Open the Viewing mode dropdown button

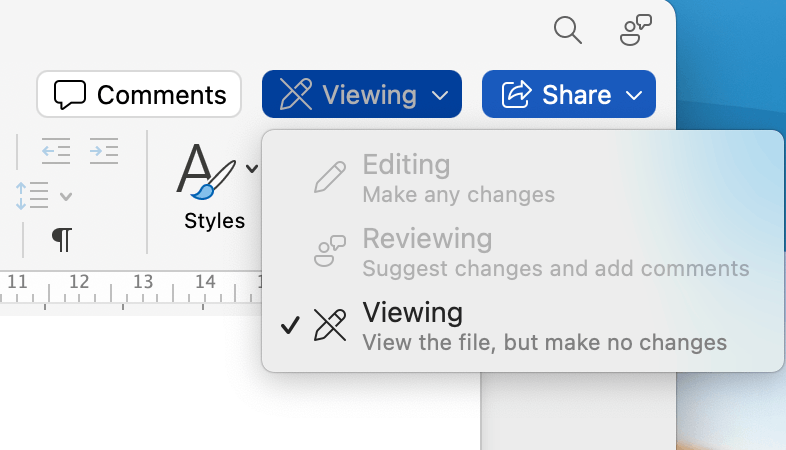(x=361, y=95)
